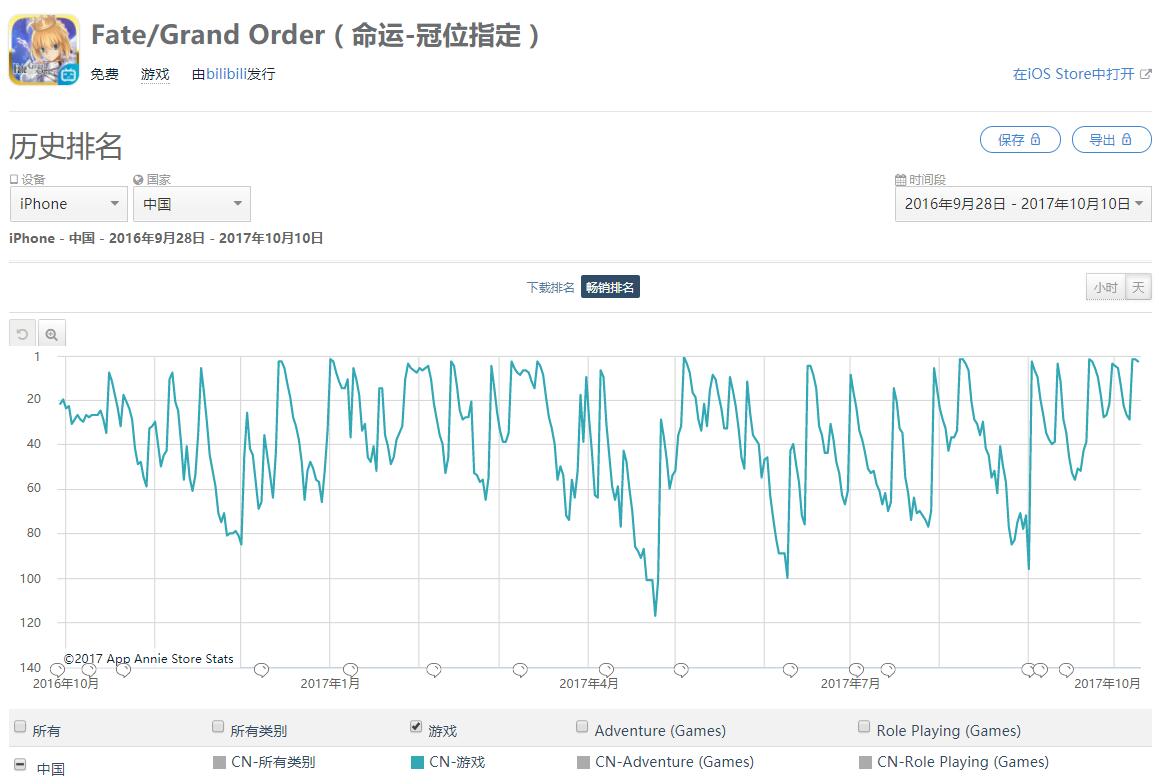1159x784 pixels.
Task: Collapse the 中国 row
Action: [21, 764]
